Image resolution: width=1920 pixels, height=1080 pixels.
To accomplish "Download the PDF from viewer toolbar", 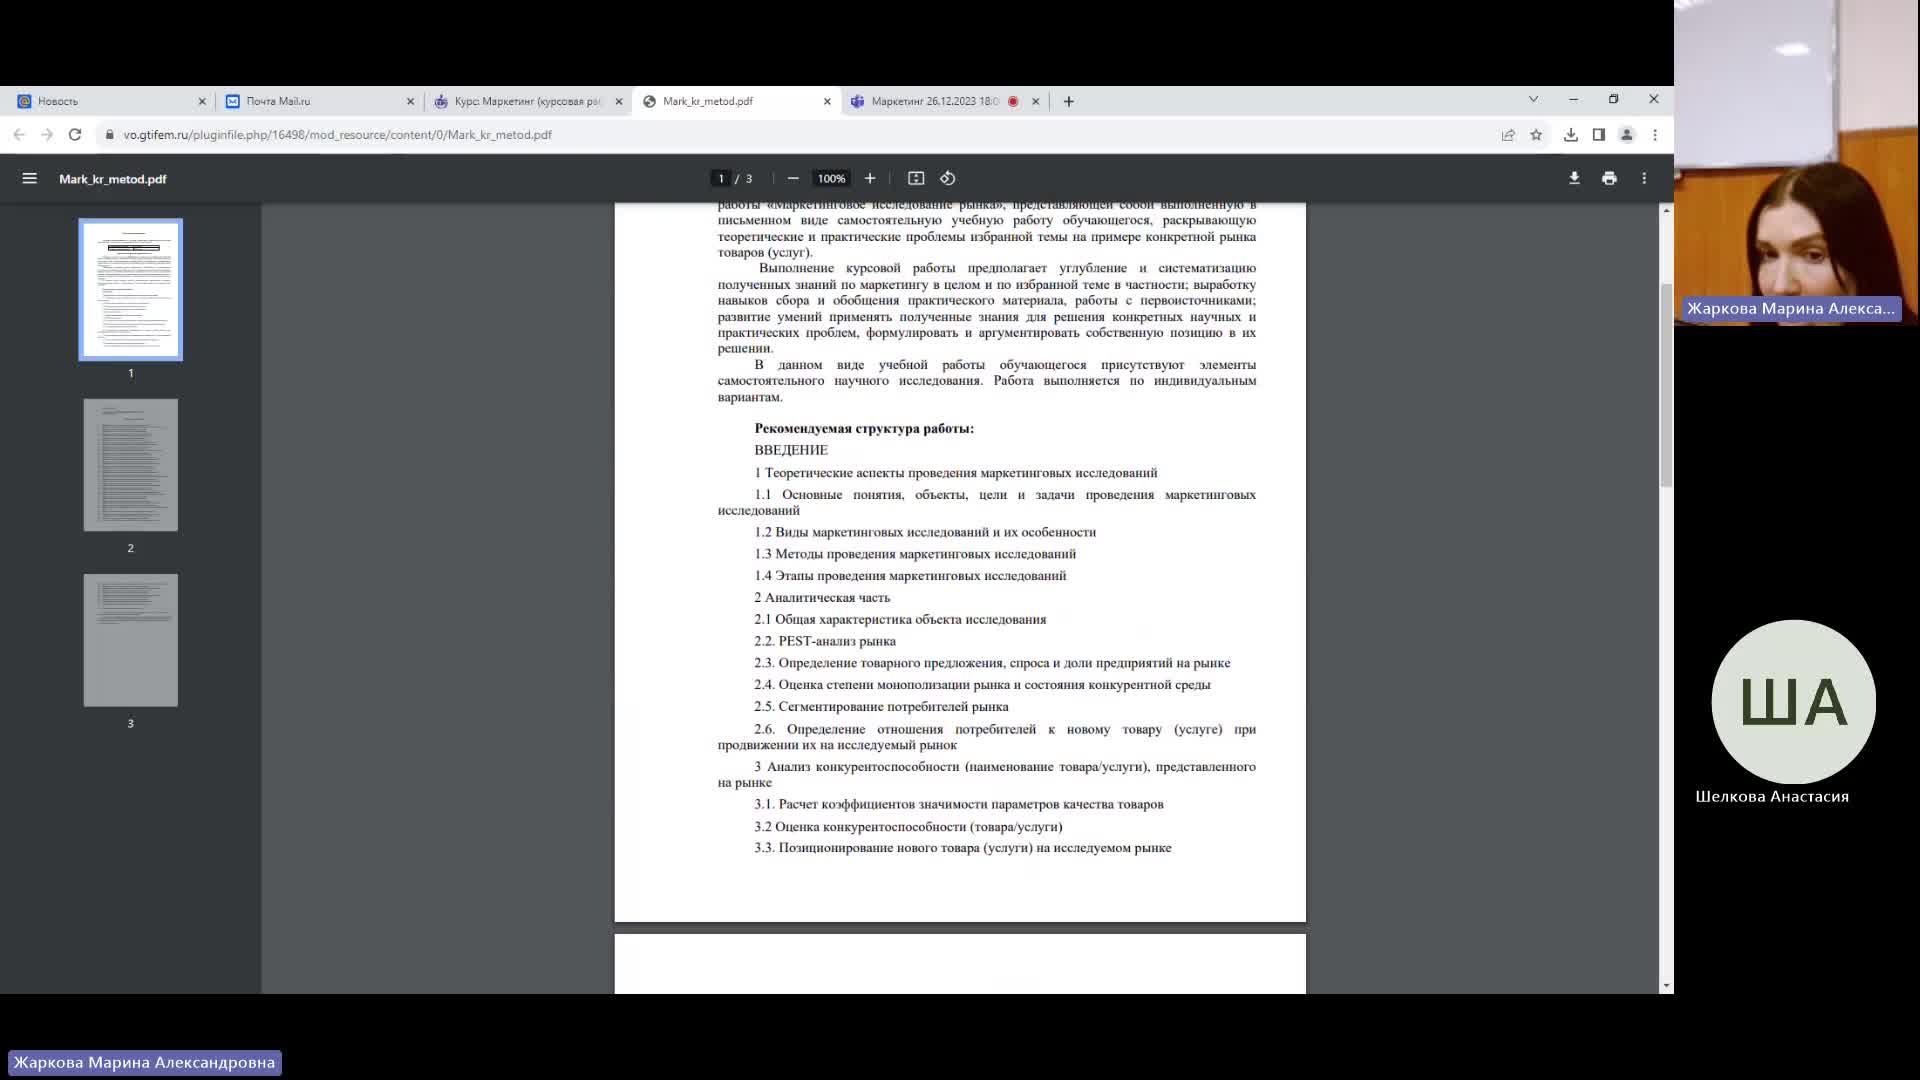I will tap(1574, 178).
